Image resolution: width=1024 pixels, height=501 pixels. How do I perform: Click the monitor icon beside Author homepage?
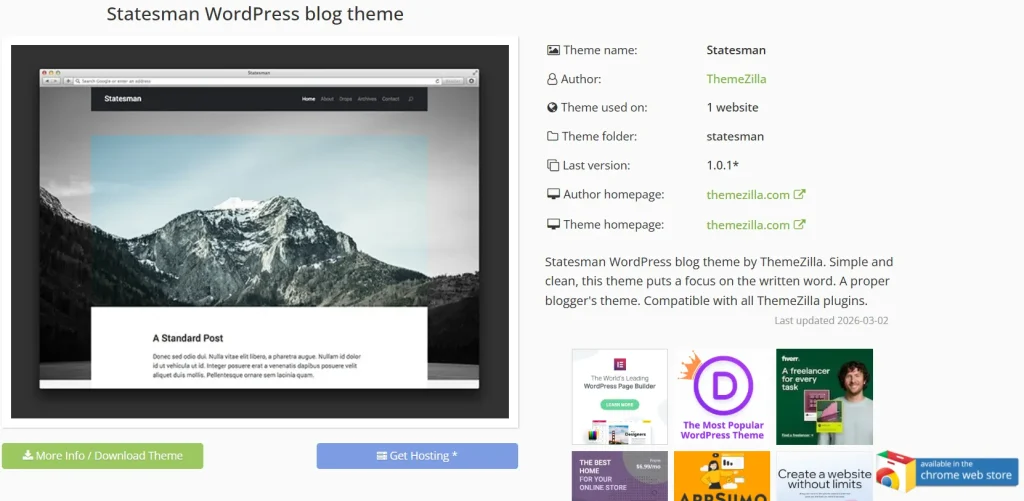coord(553,195)
